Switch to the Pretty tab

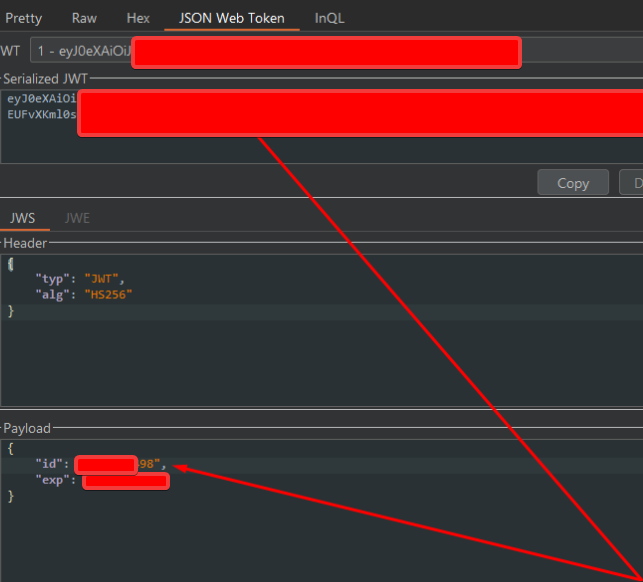pos(24,18)
